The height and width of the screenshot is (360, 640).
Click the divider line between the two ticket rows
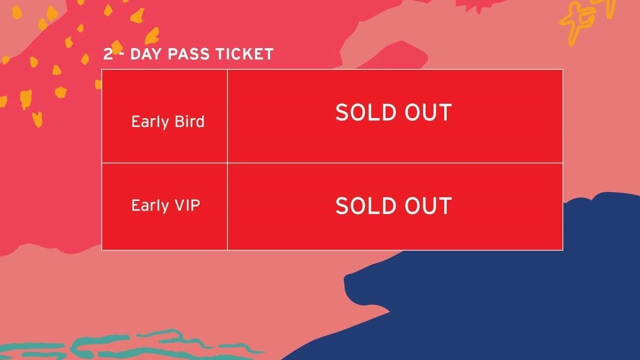pos(332,163)
